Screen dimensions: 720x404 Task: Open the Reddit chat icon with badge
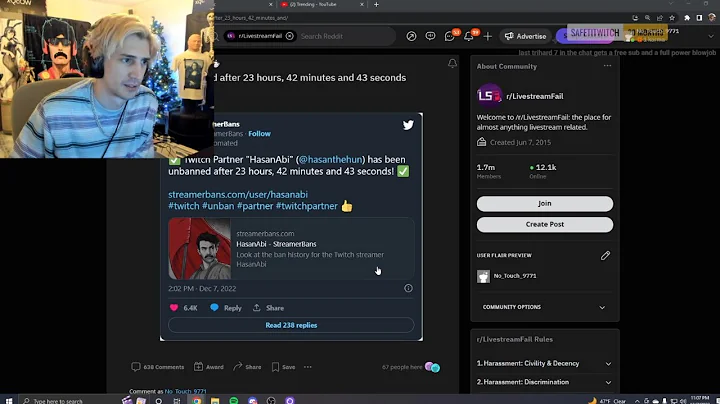pyautogui.click(x=450, y=36)
